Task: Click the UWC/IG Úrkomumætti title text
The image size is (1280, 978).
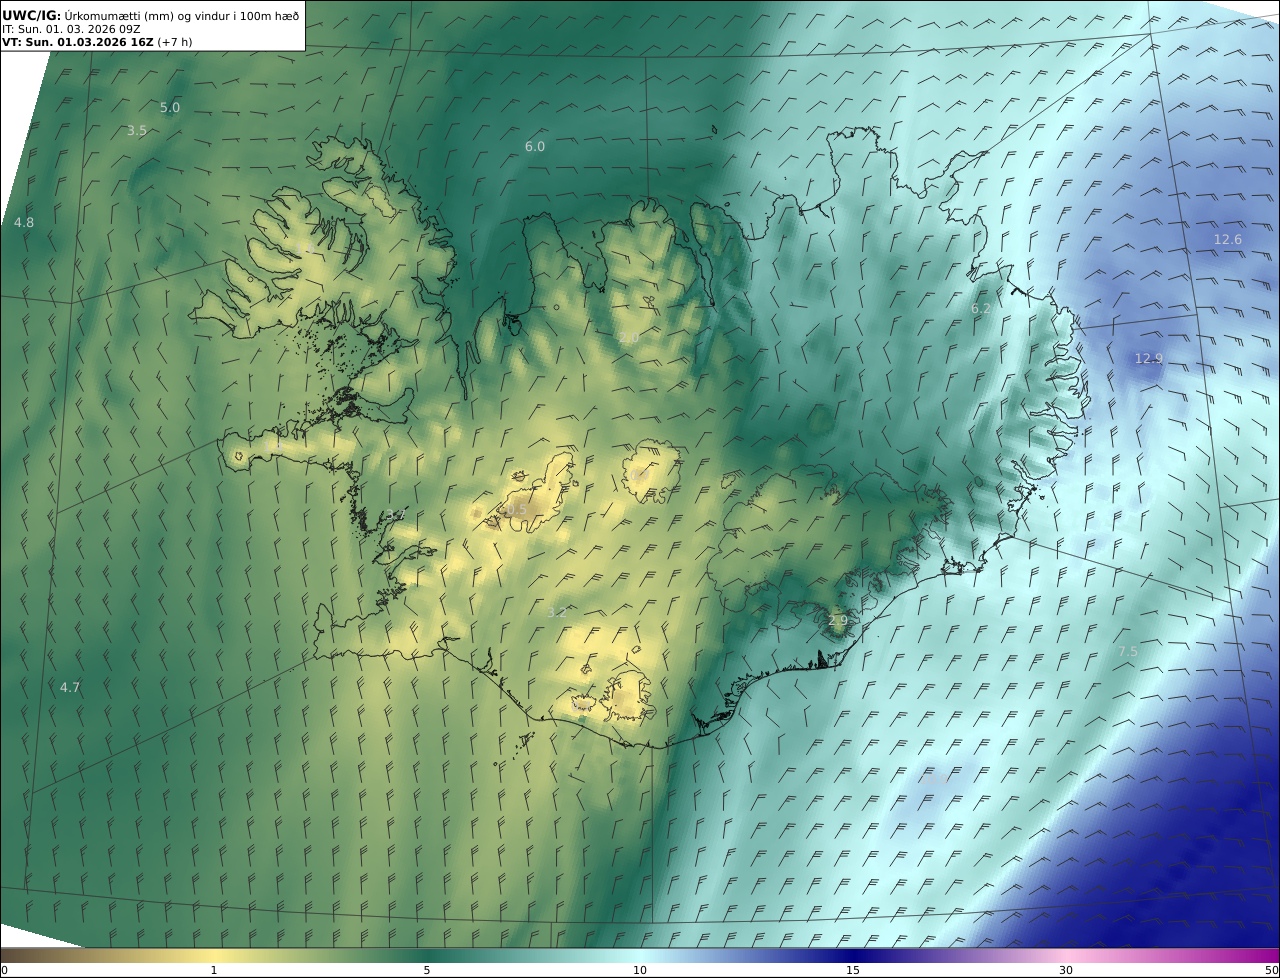Action: coord(150,15)
